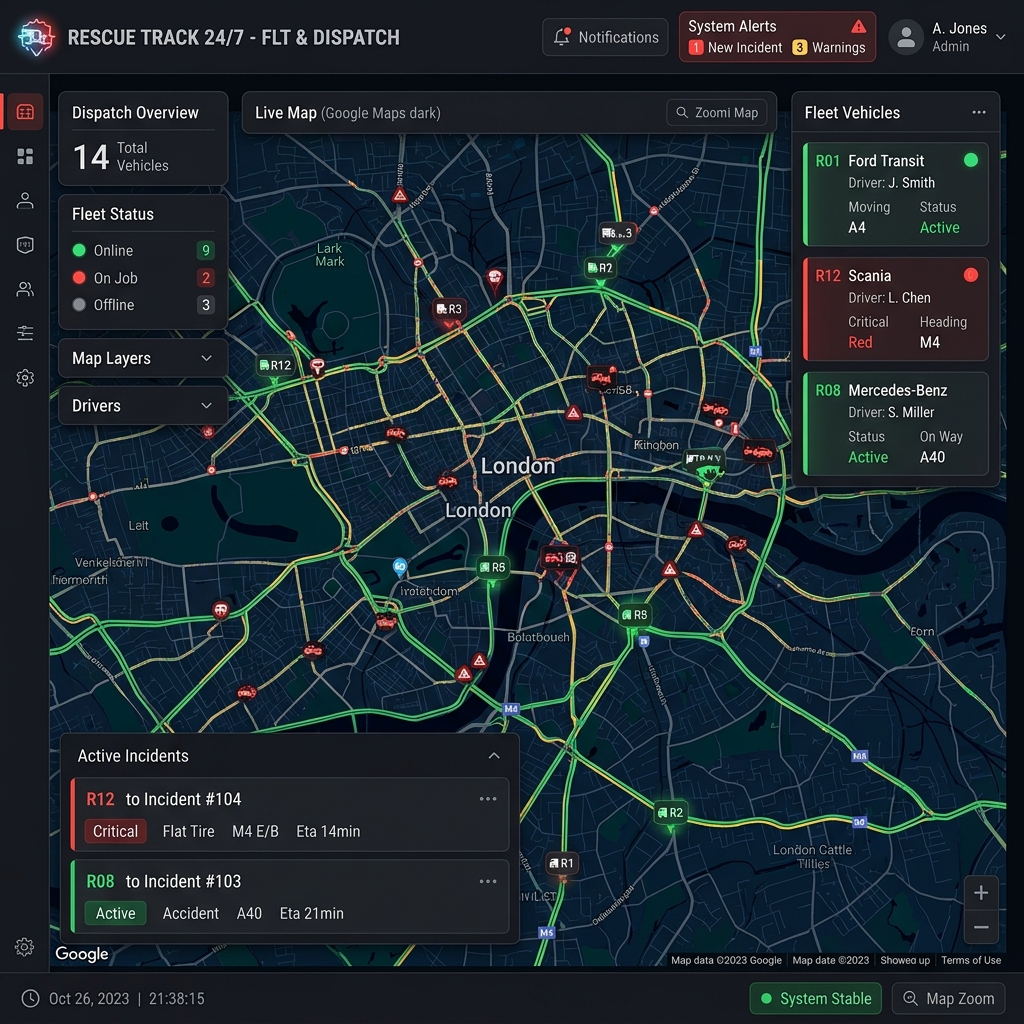Open the 1 New Incident alert
The height and width of the screenshot is (1024, 1024).
pyautogui.click(x=735, y=48)
